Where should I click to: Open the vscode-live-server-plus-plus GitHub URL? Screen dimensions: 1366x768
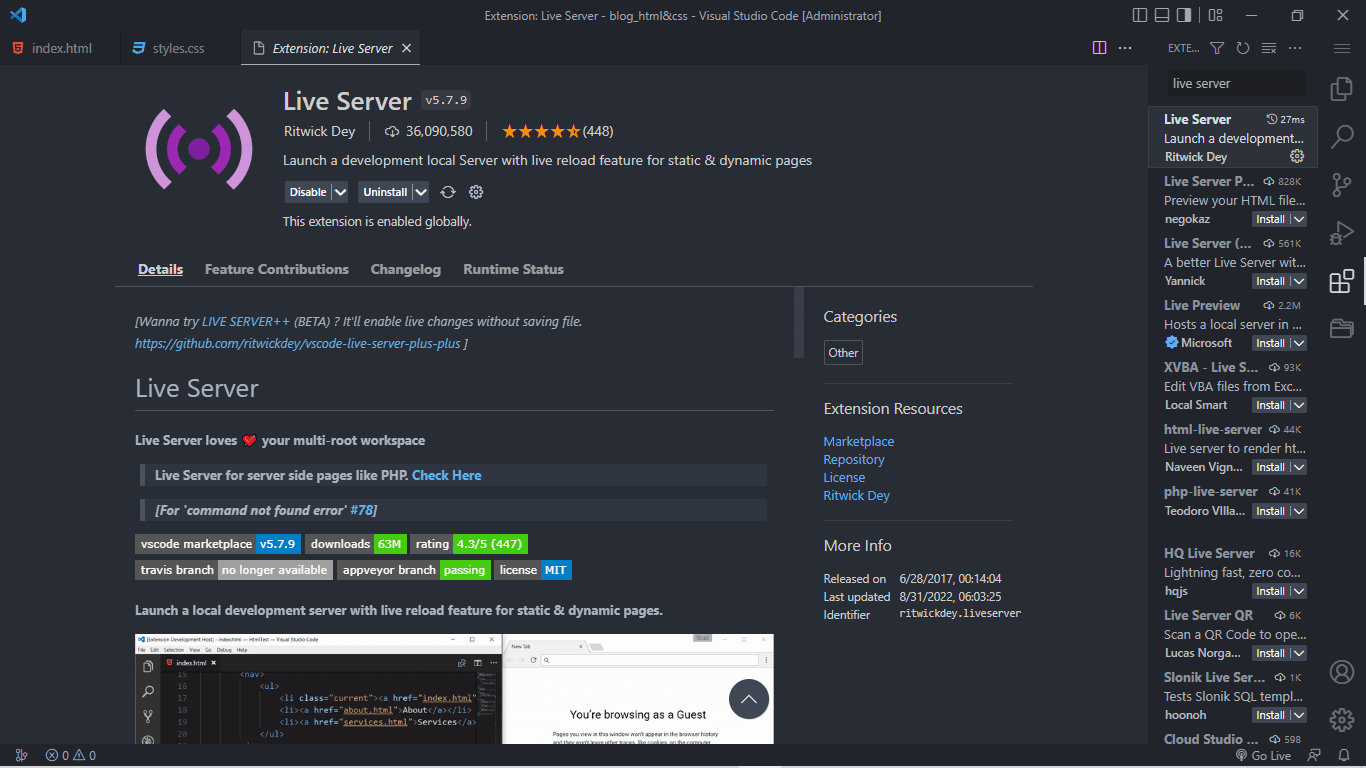coord(298,343)
